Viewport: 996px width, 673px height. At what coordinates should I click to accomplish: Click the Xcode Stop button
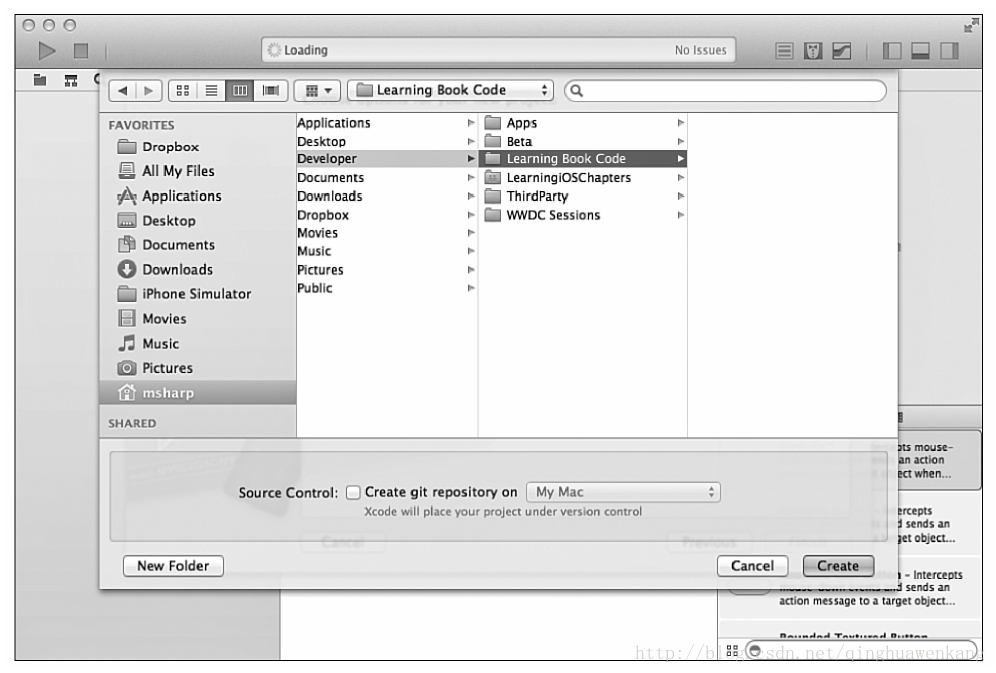click(81, 50)
